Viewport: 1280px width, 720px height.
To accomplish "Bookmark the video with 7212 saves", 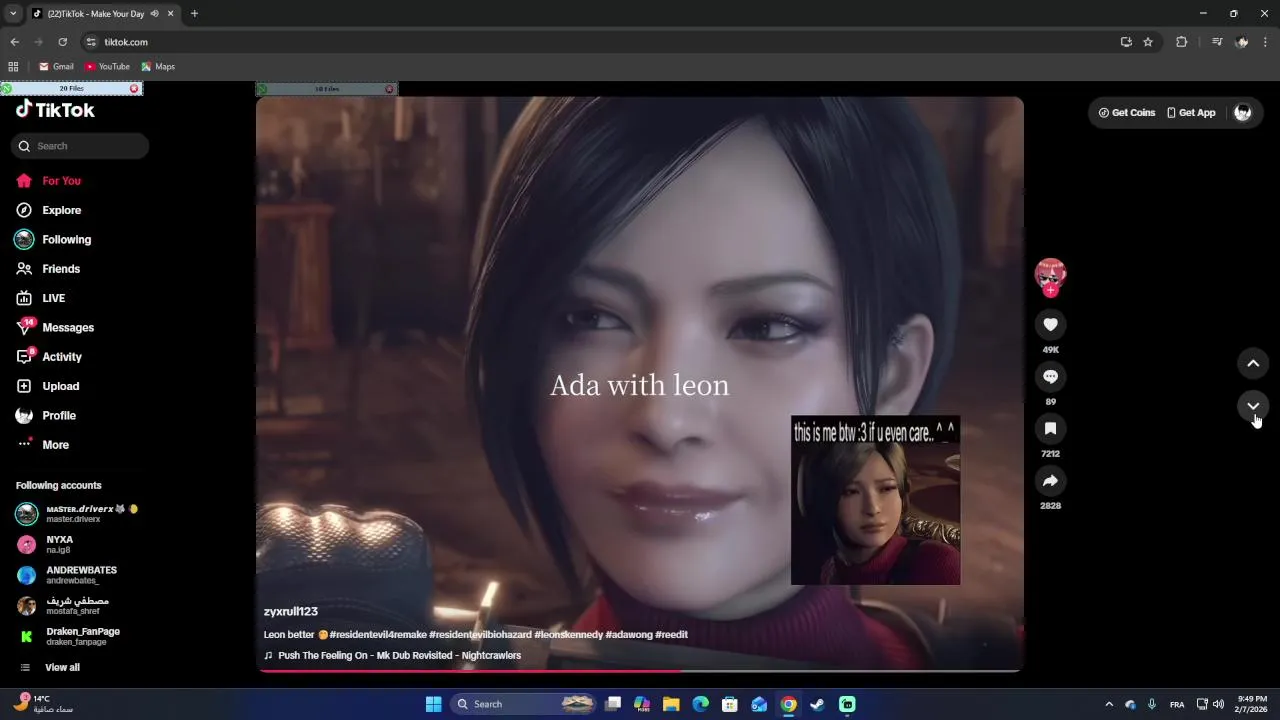I will click(1050, 428).
